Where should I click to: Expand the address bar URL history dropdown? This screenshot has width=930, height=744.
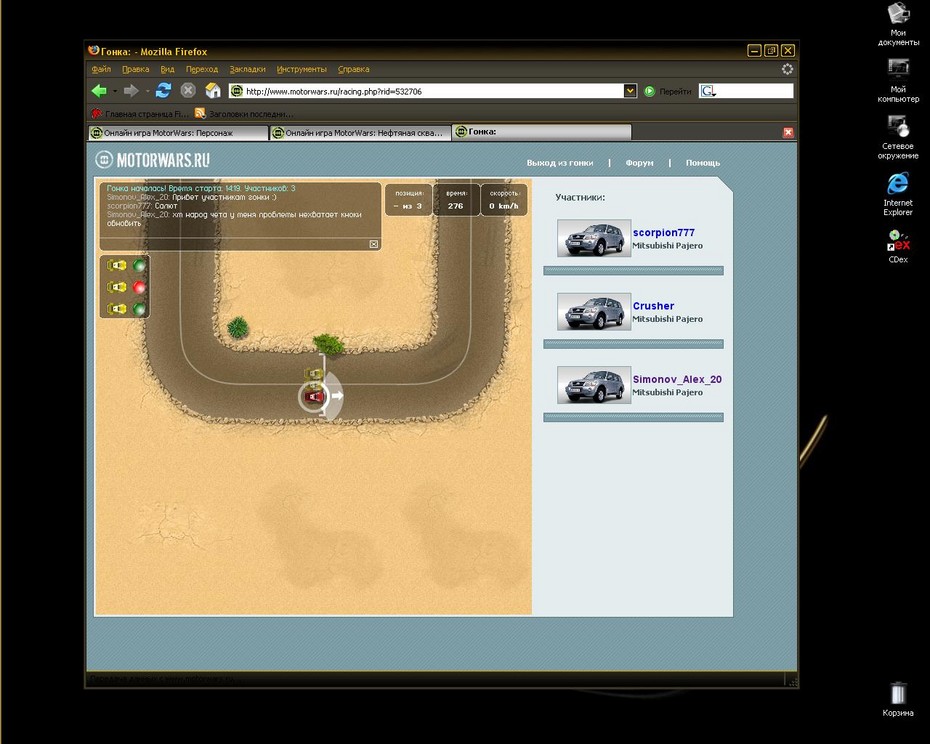pos(630,91)
